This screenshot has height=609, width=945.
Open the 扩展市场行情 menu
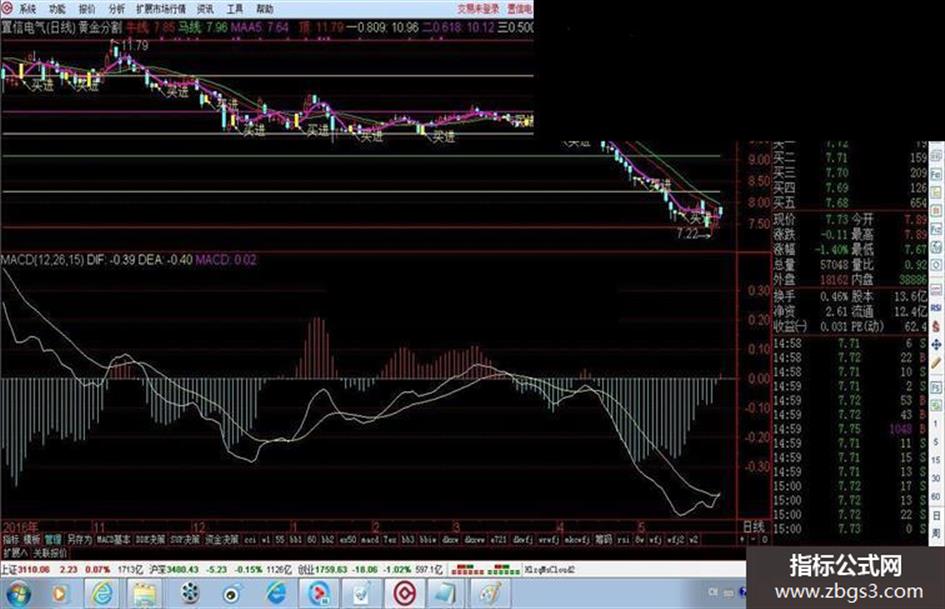pyautogui.click(x=161, y=9)
